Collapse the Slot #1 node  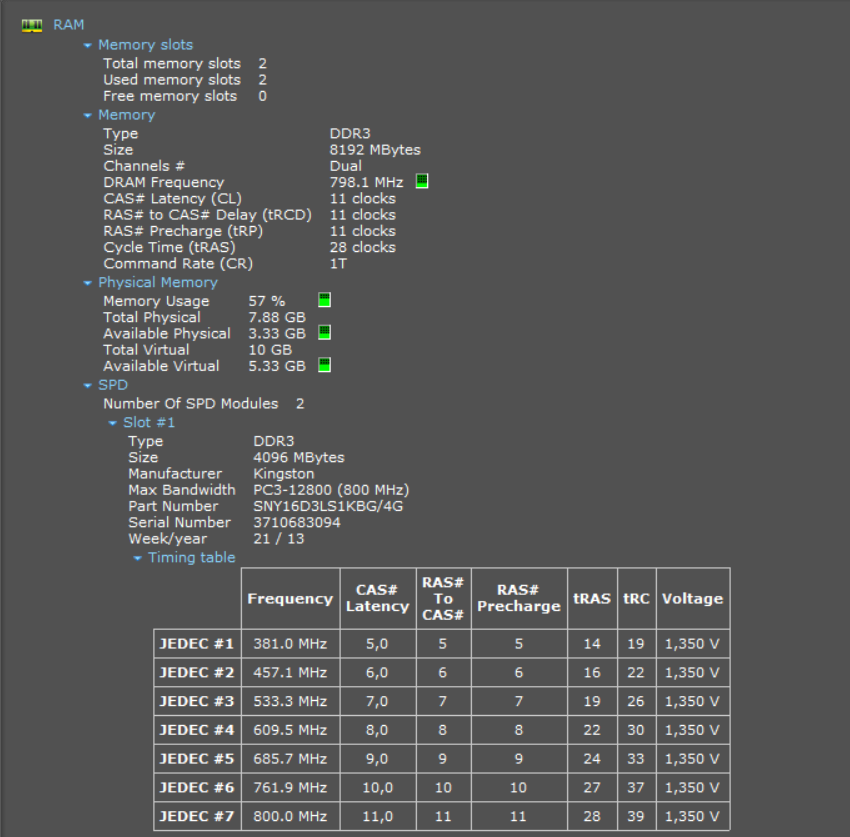tap(112, 423)
